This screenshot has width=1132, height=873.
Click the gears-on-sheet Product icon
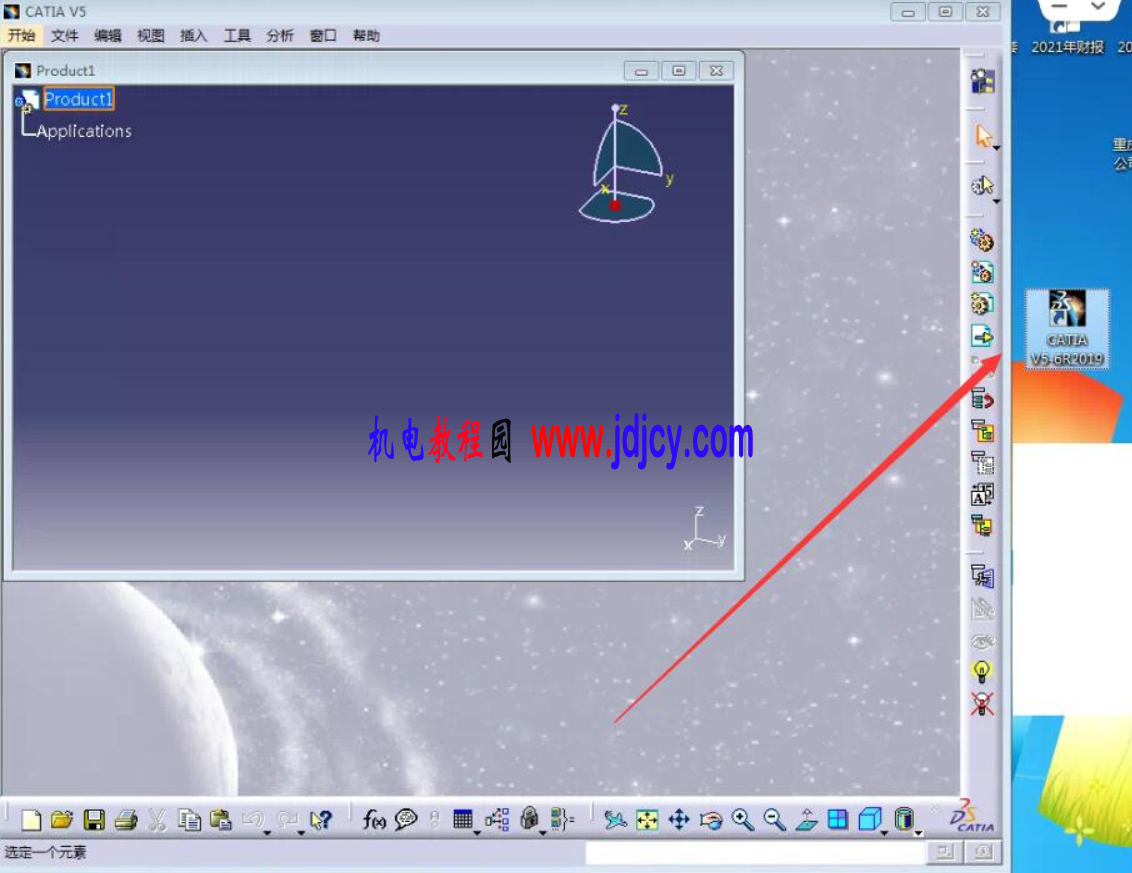pyautogui.click(x=982, y=272)
